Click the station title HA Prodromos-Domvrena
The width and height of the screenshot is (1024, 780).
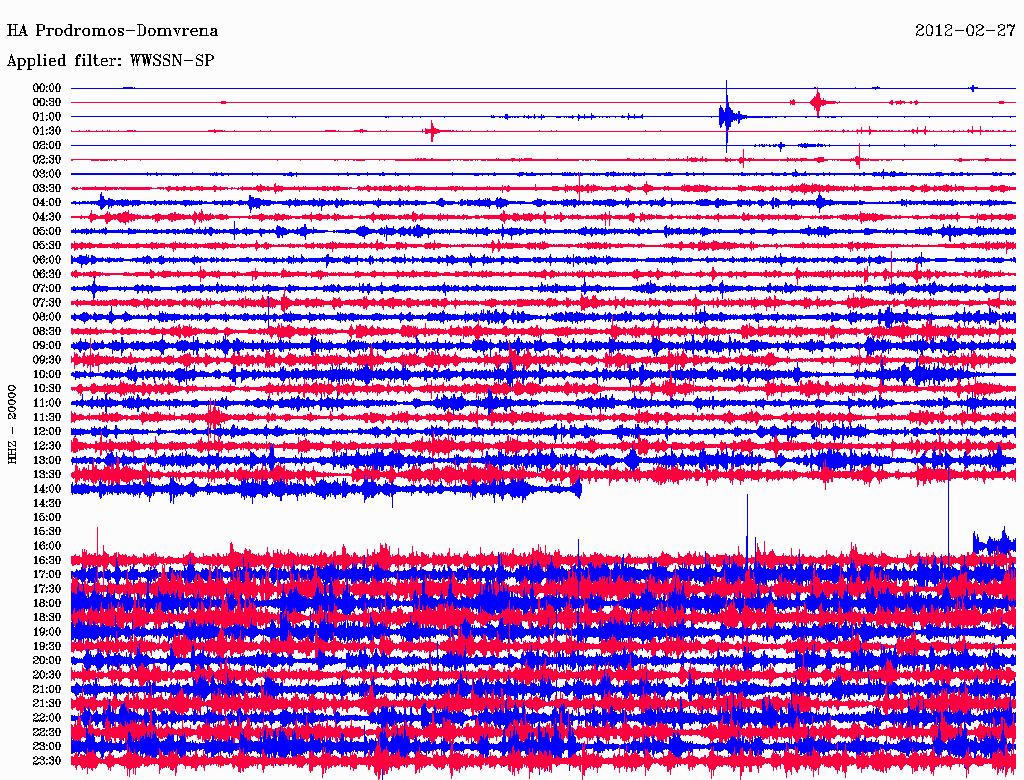click(x=112, y=31)
